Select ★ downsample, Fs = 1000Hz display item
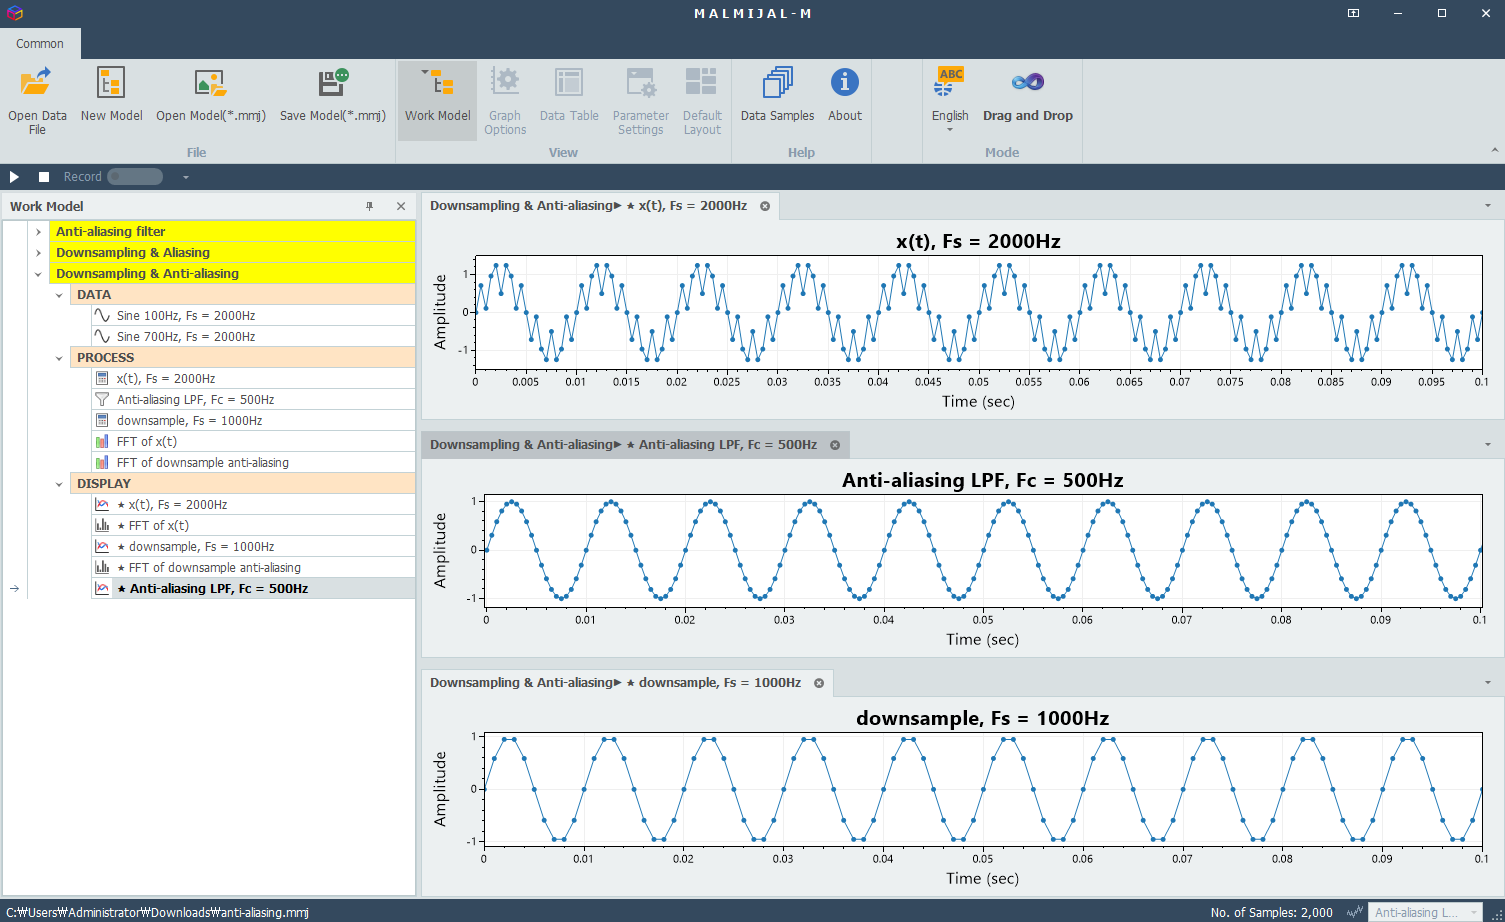This screenshot has height=922, width=1505. pyautogui.click(x=253, y=546)
